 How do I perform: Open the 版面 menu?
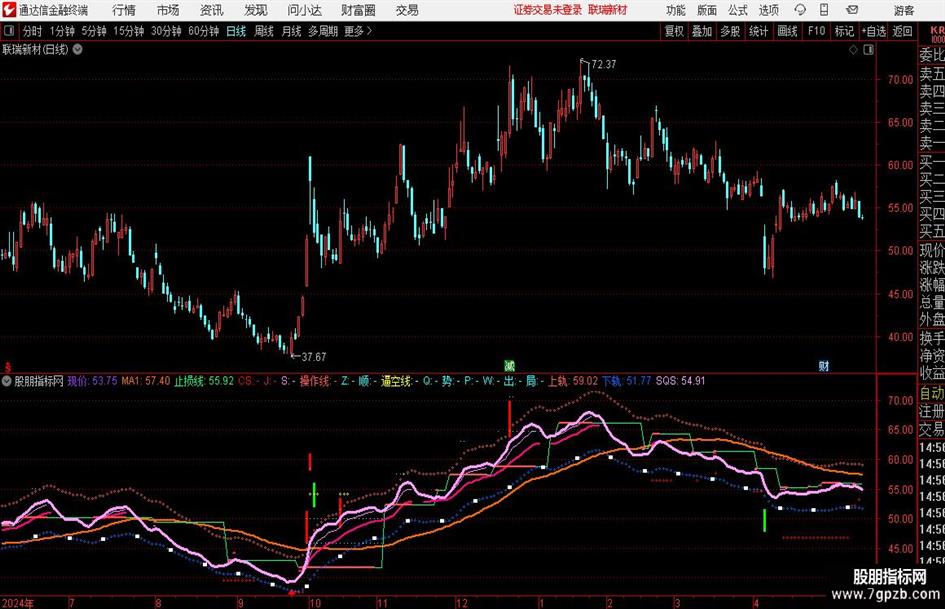pos(706,10)
